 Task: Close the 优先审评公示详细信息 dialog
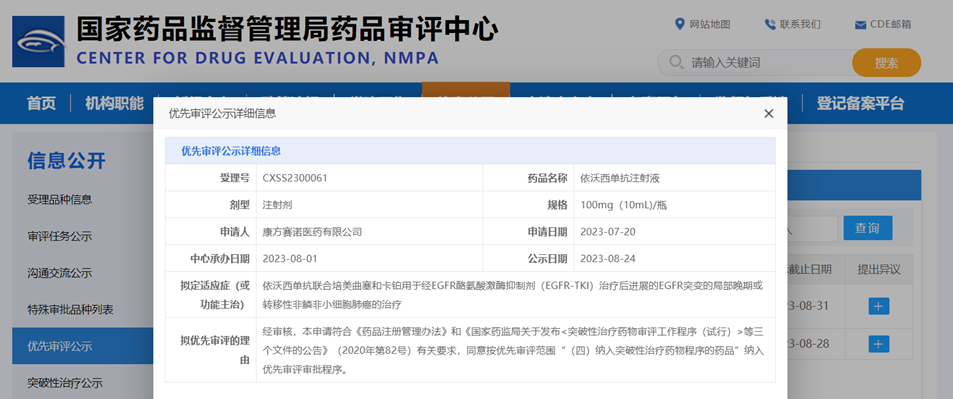(768, 114)
